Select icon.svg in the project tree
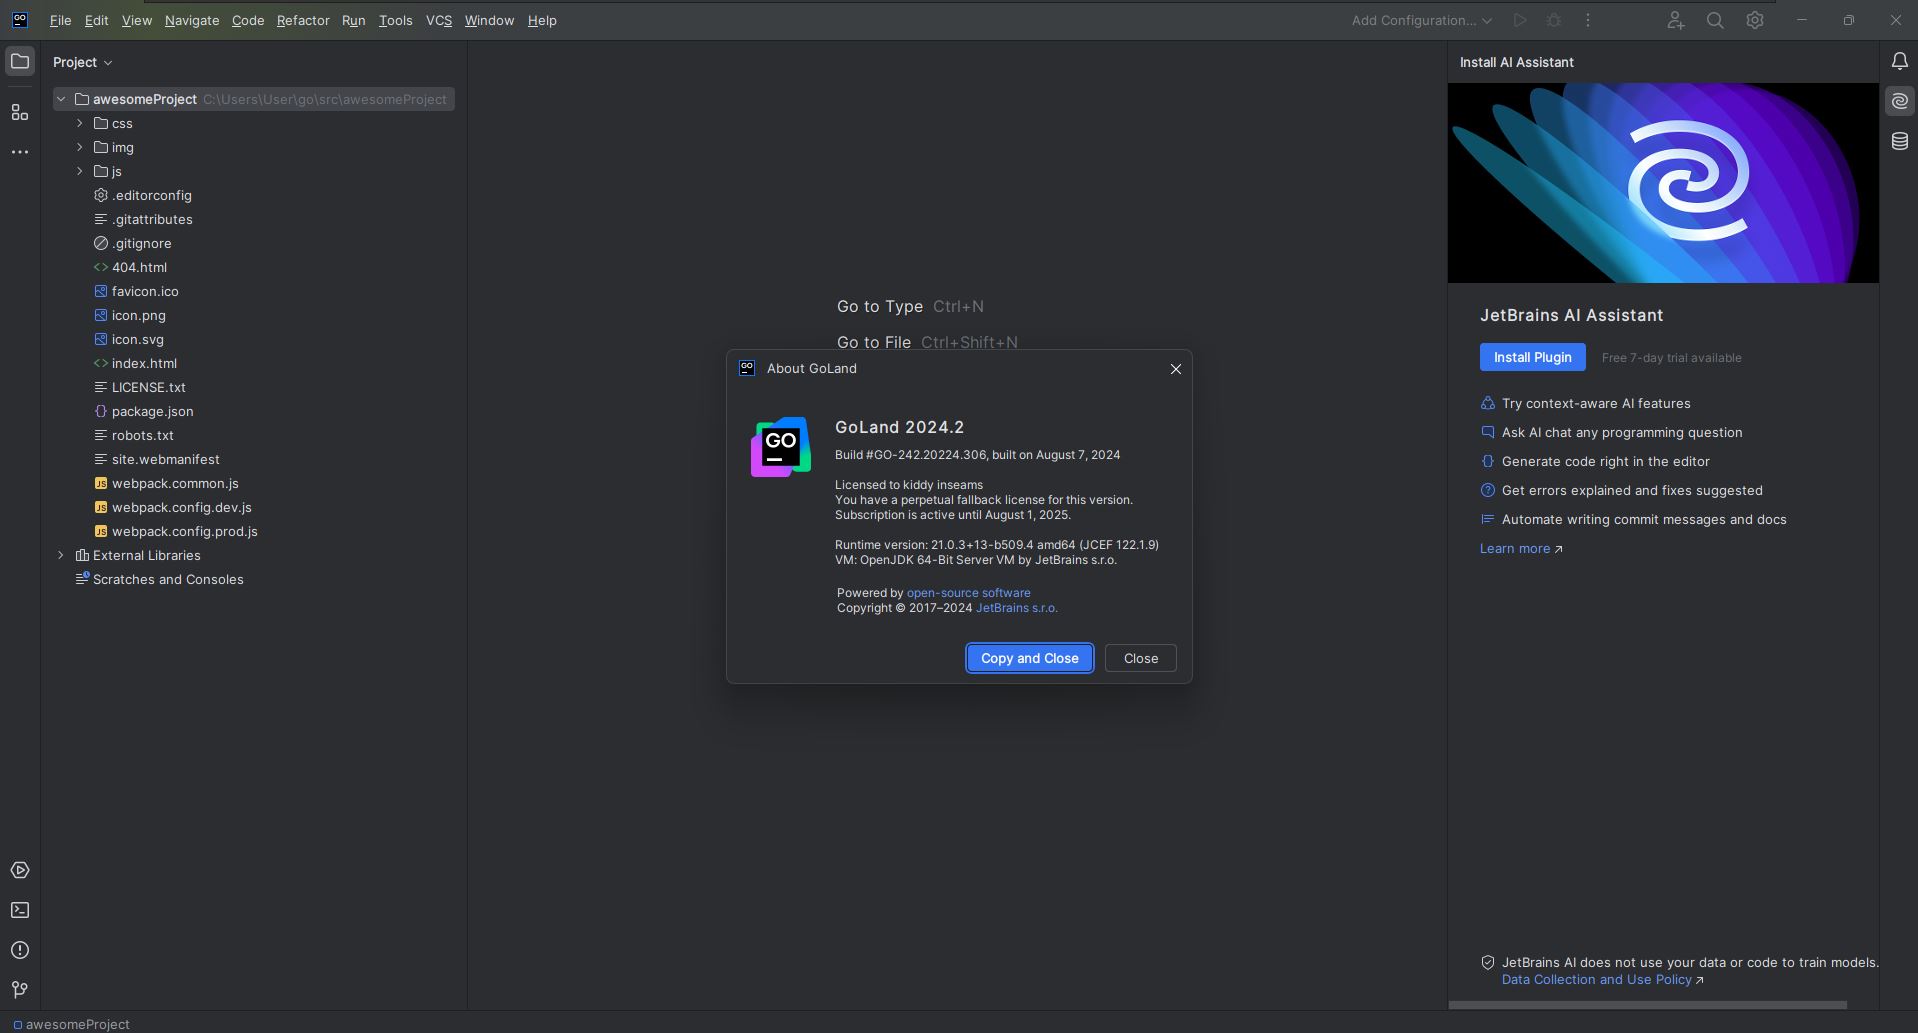This screenshot has height=1033, width=1918. click(x=137, y=339)
